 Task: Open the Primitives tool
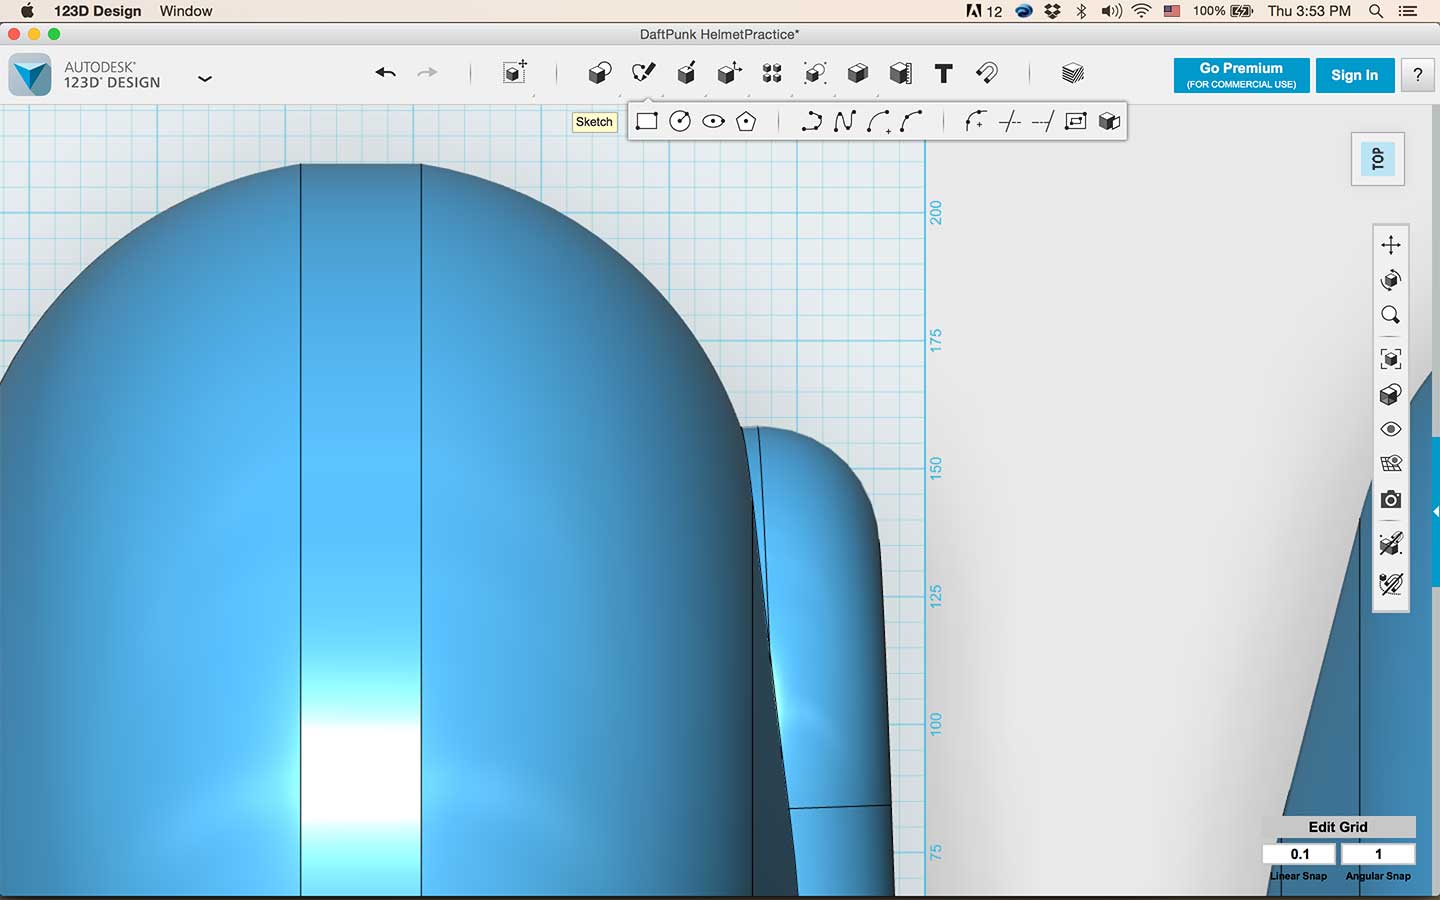[600, 73]
